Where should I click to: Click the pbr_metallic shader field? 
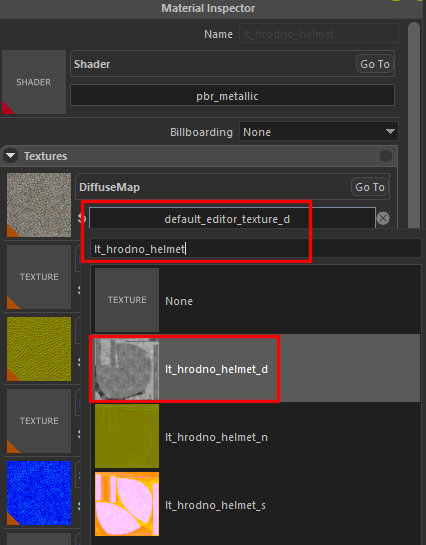point(232,96)
